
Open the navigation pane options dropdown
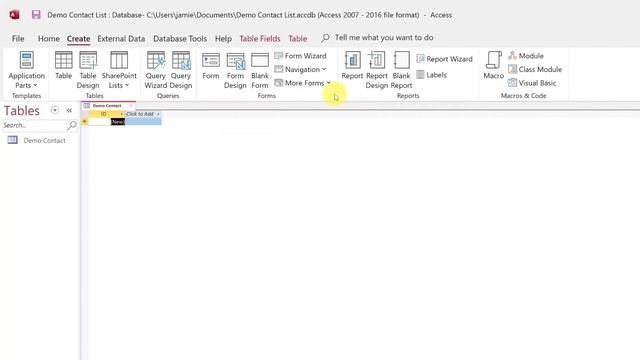click(55, 110)
